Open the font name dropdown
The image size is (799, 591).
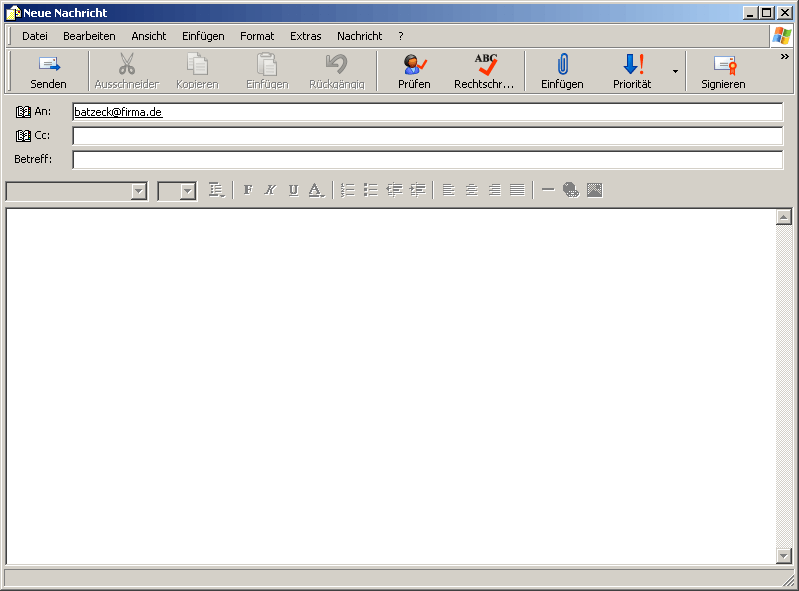click(x=138, y=191)
